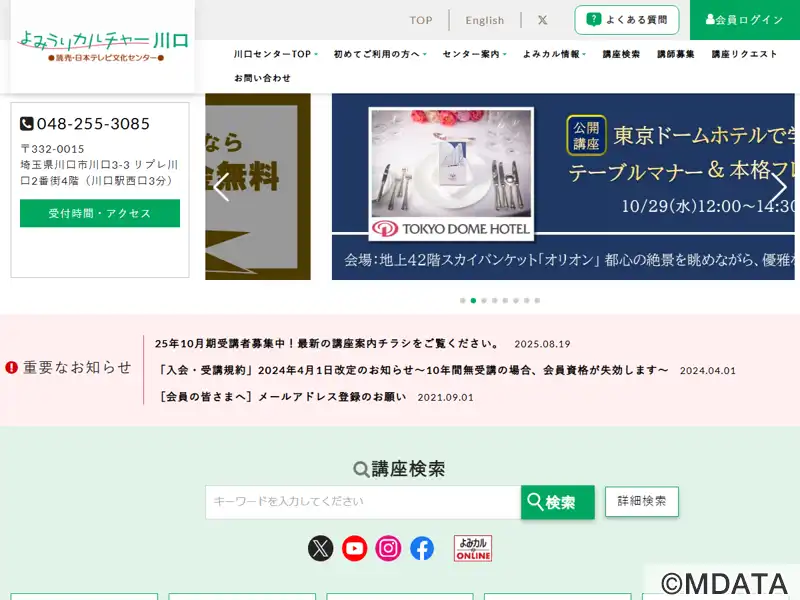
Task: Advance carousel with right arrow
Action: (779, 187)
